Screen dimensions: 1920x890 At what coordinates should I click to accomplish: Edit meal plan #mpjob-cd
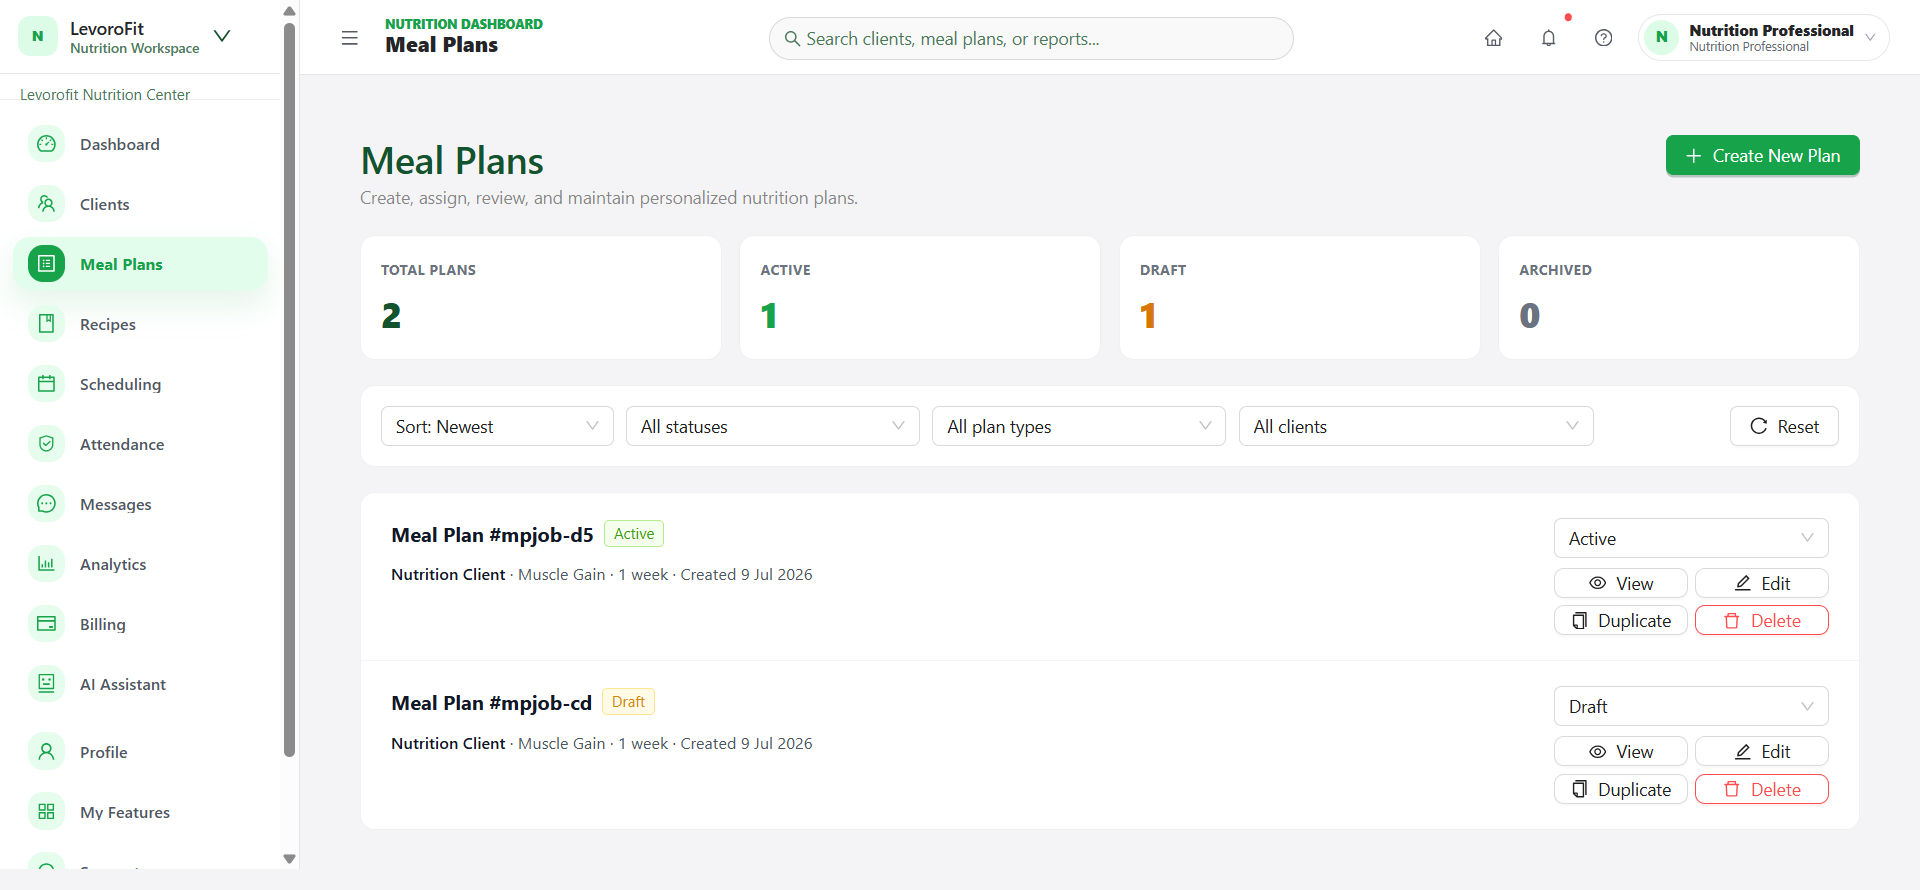pos(1761,751)
